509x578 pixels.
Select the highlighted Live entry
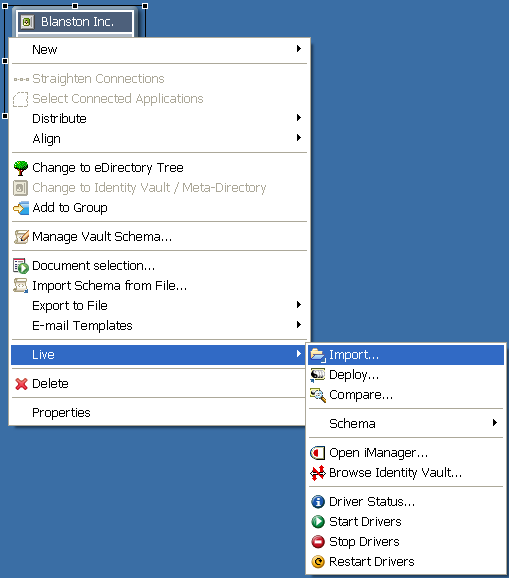tap(159, 355)
